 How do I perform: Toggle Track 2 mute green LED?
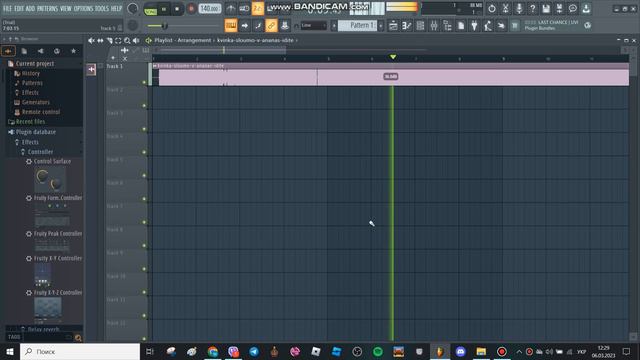tap(144, 106)
